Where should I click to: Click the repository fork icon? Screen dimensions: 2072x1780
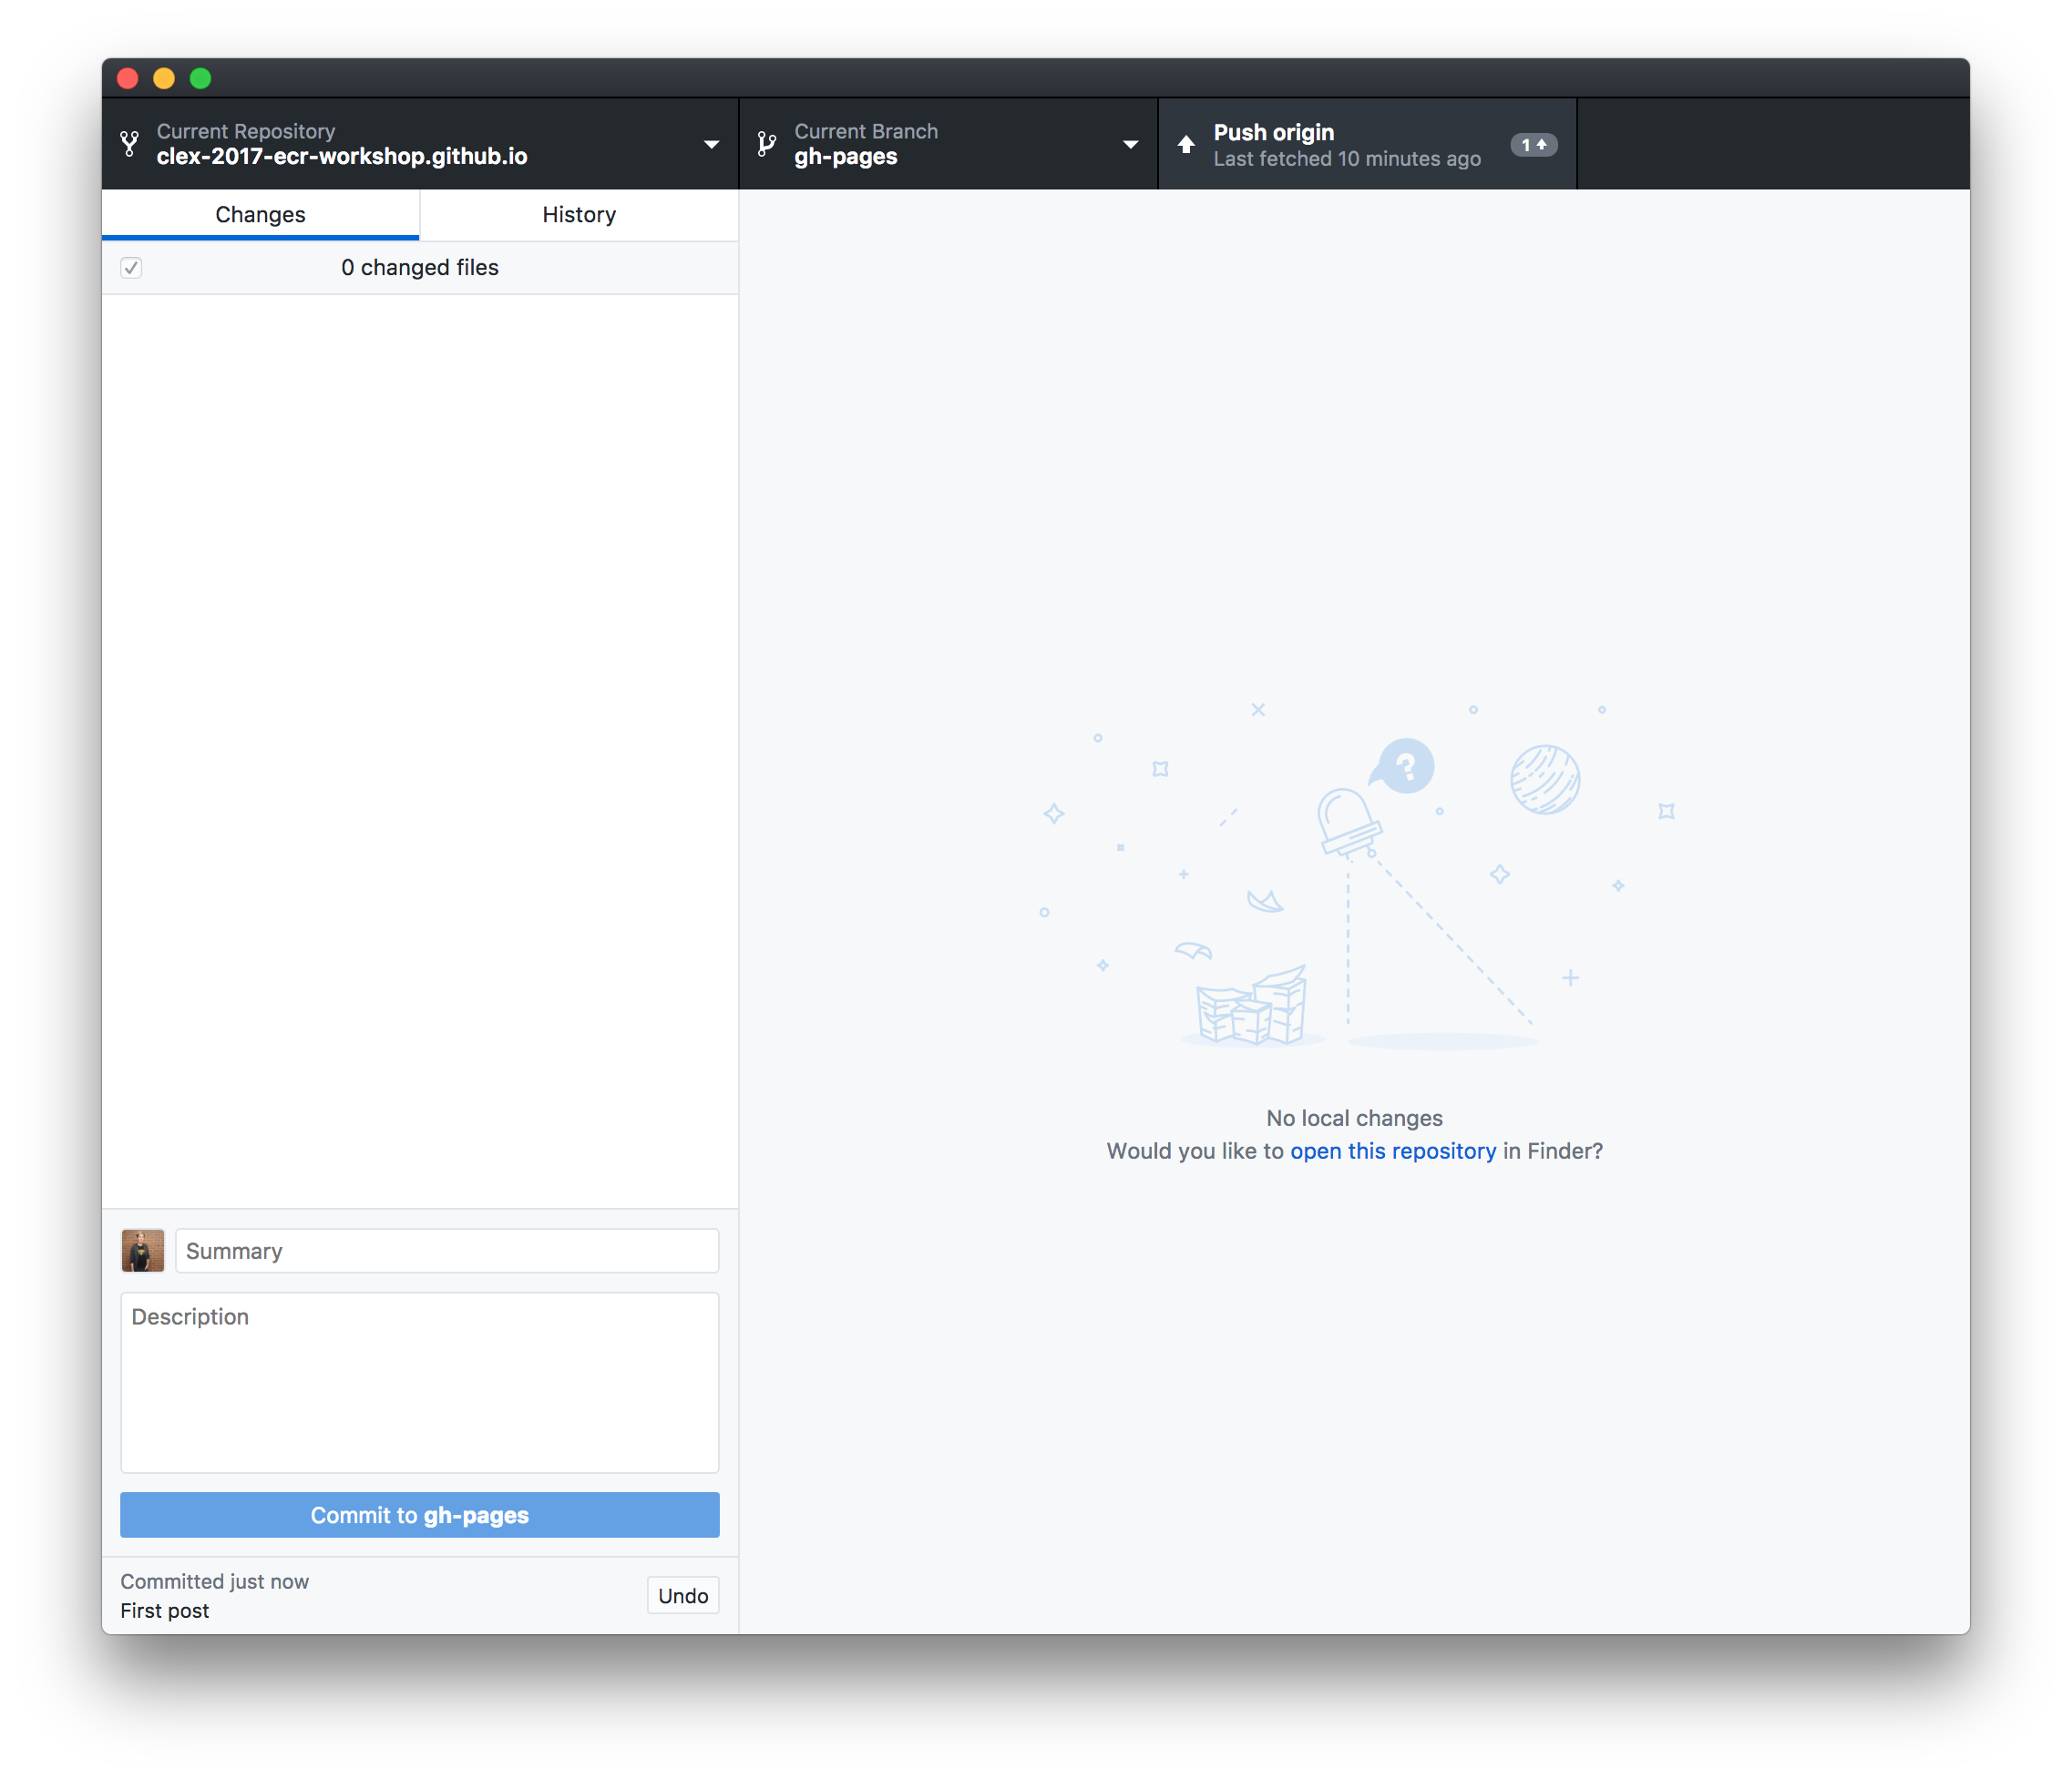[129, 144]
